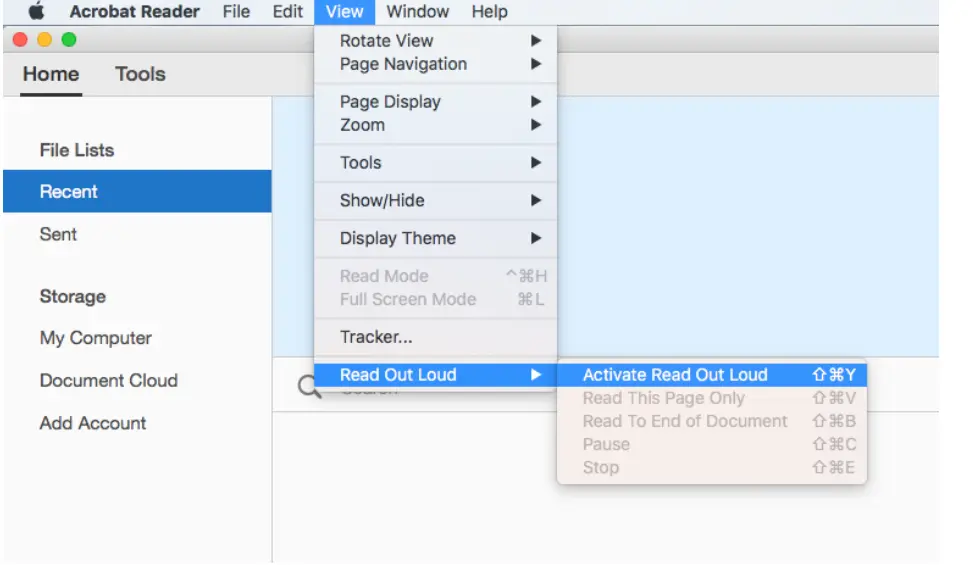973x565 pixels.
Task: Expand the Page Display submenu
Action: [436, 101]
